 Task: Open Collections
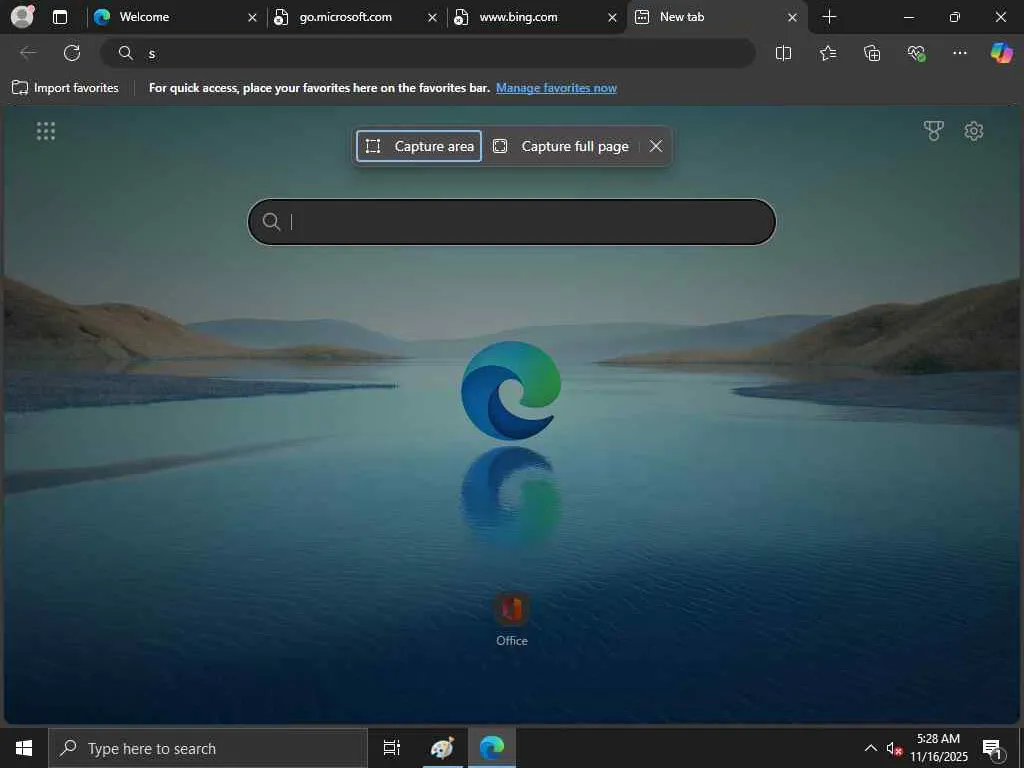click(x=872, y=53)
